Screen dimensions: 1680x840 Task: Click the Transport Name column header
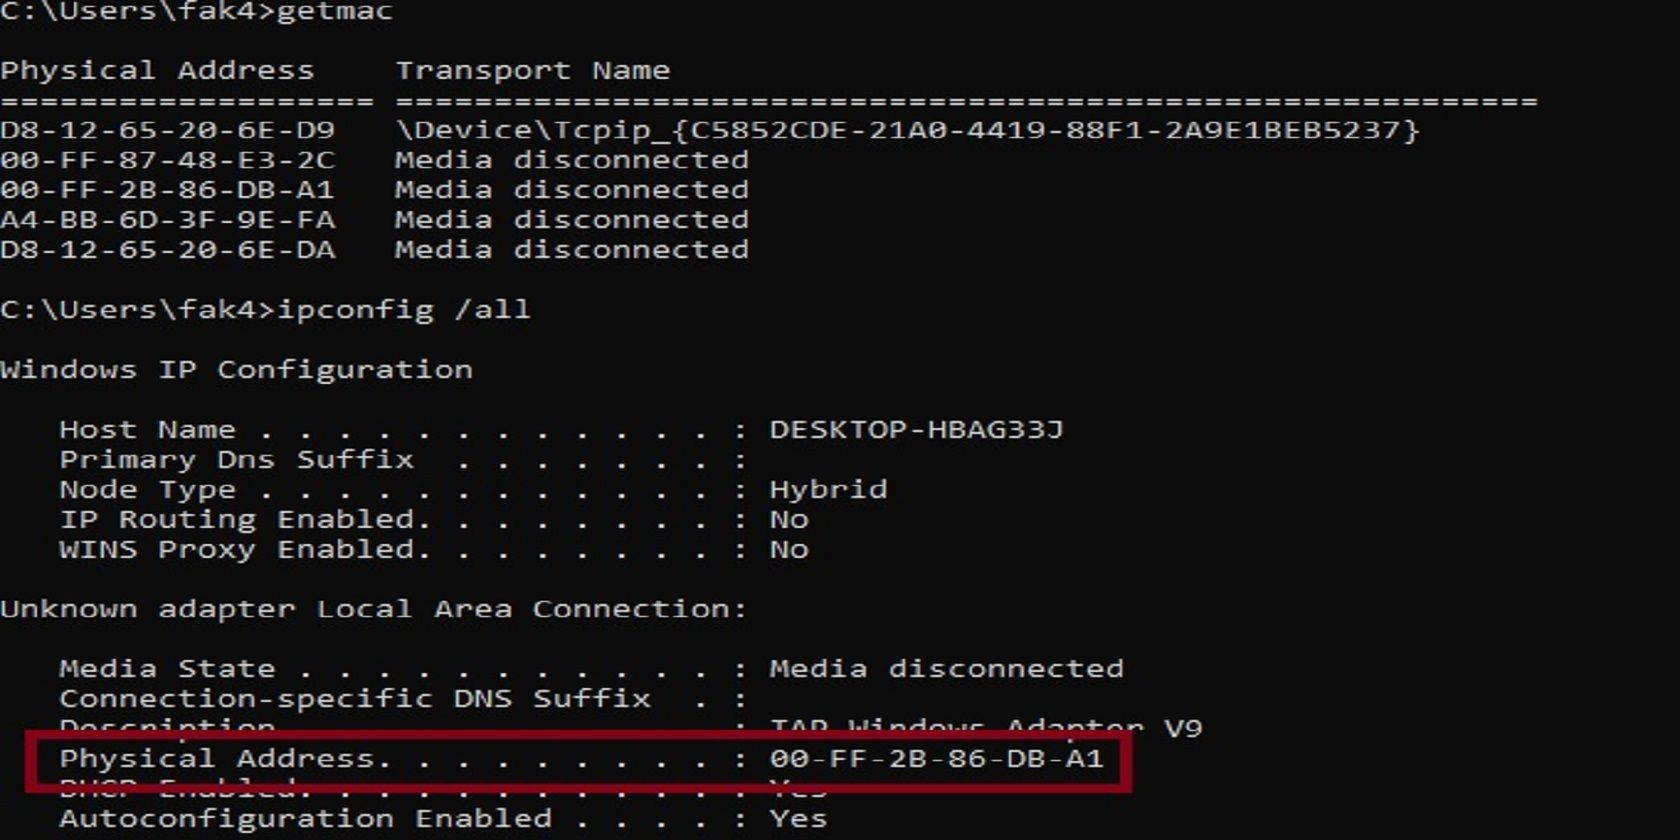(x=532, y=71)
